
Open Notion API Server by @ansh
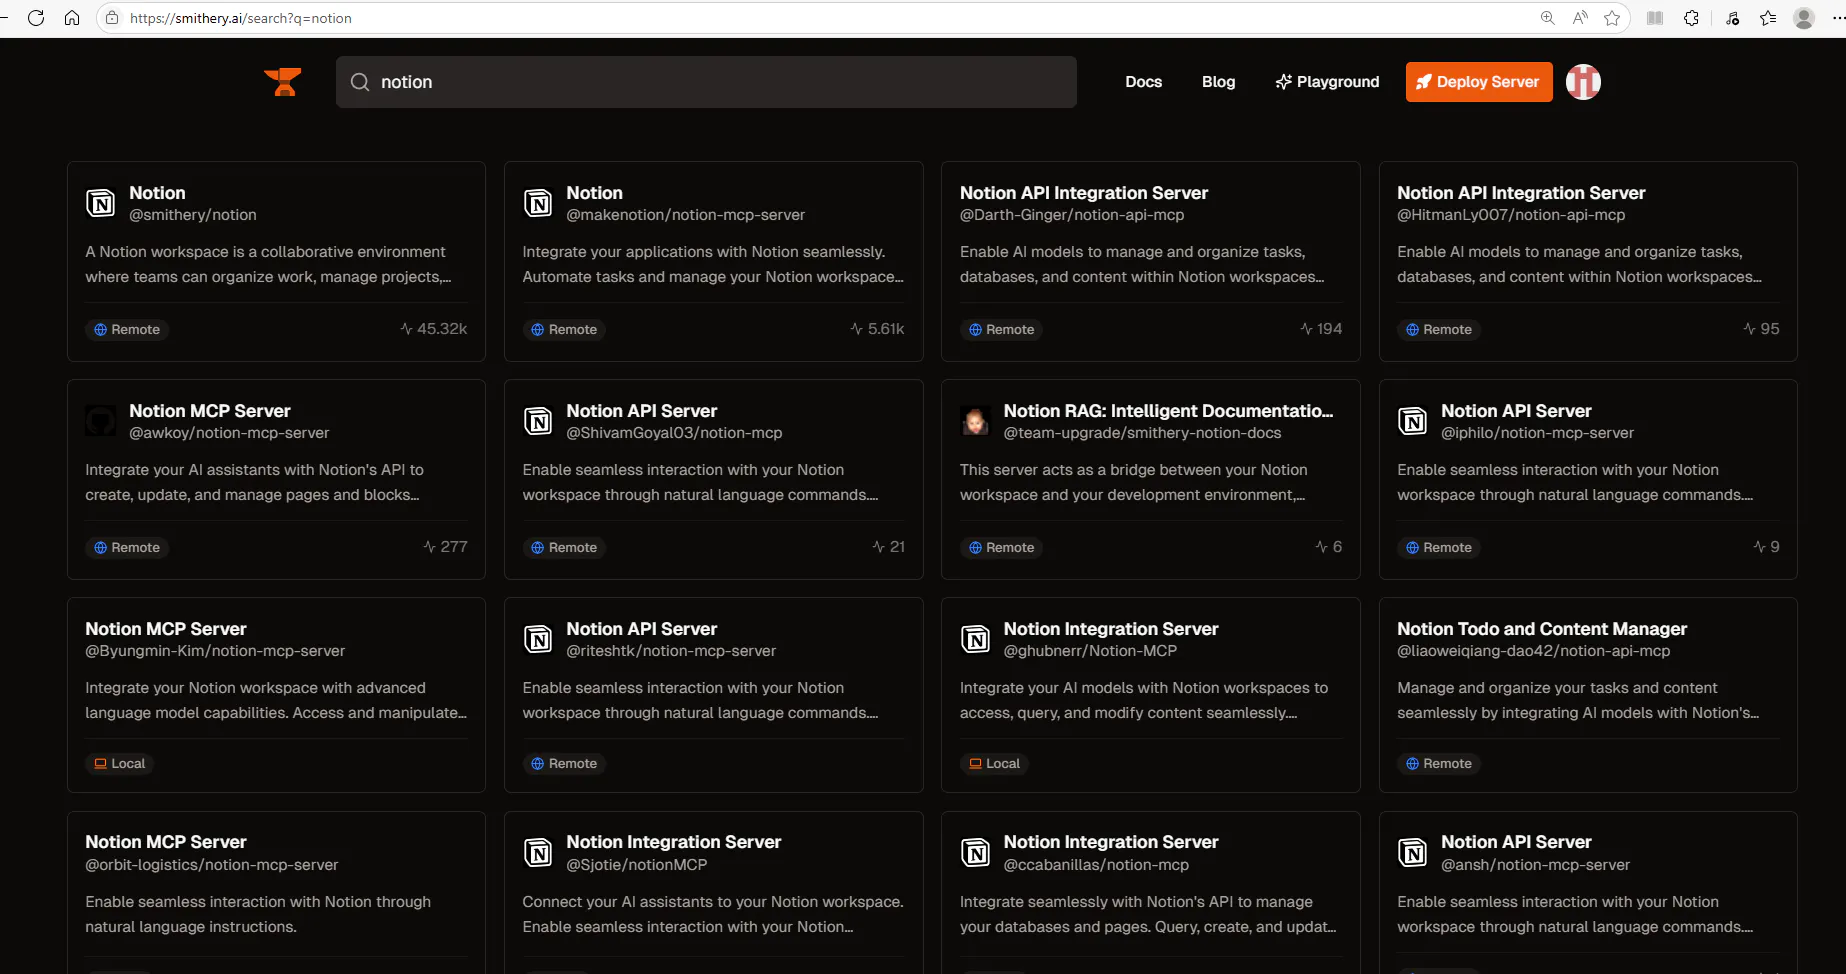(1588, 893)
